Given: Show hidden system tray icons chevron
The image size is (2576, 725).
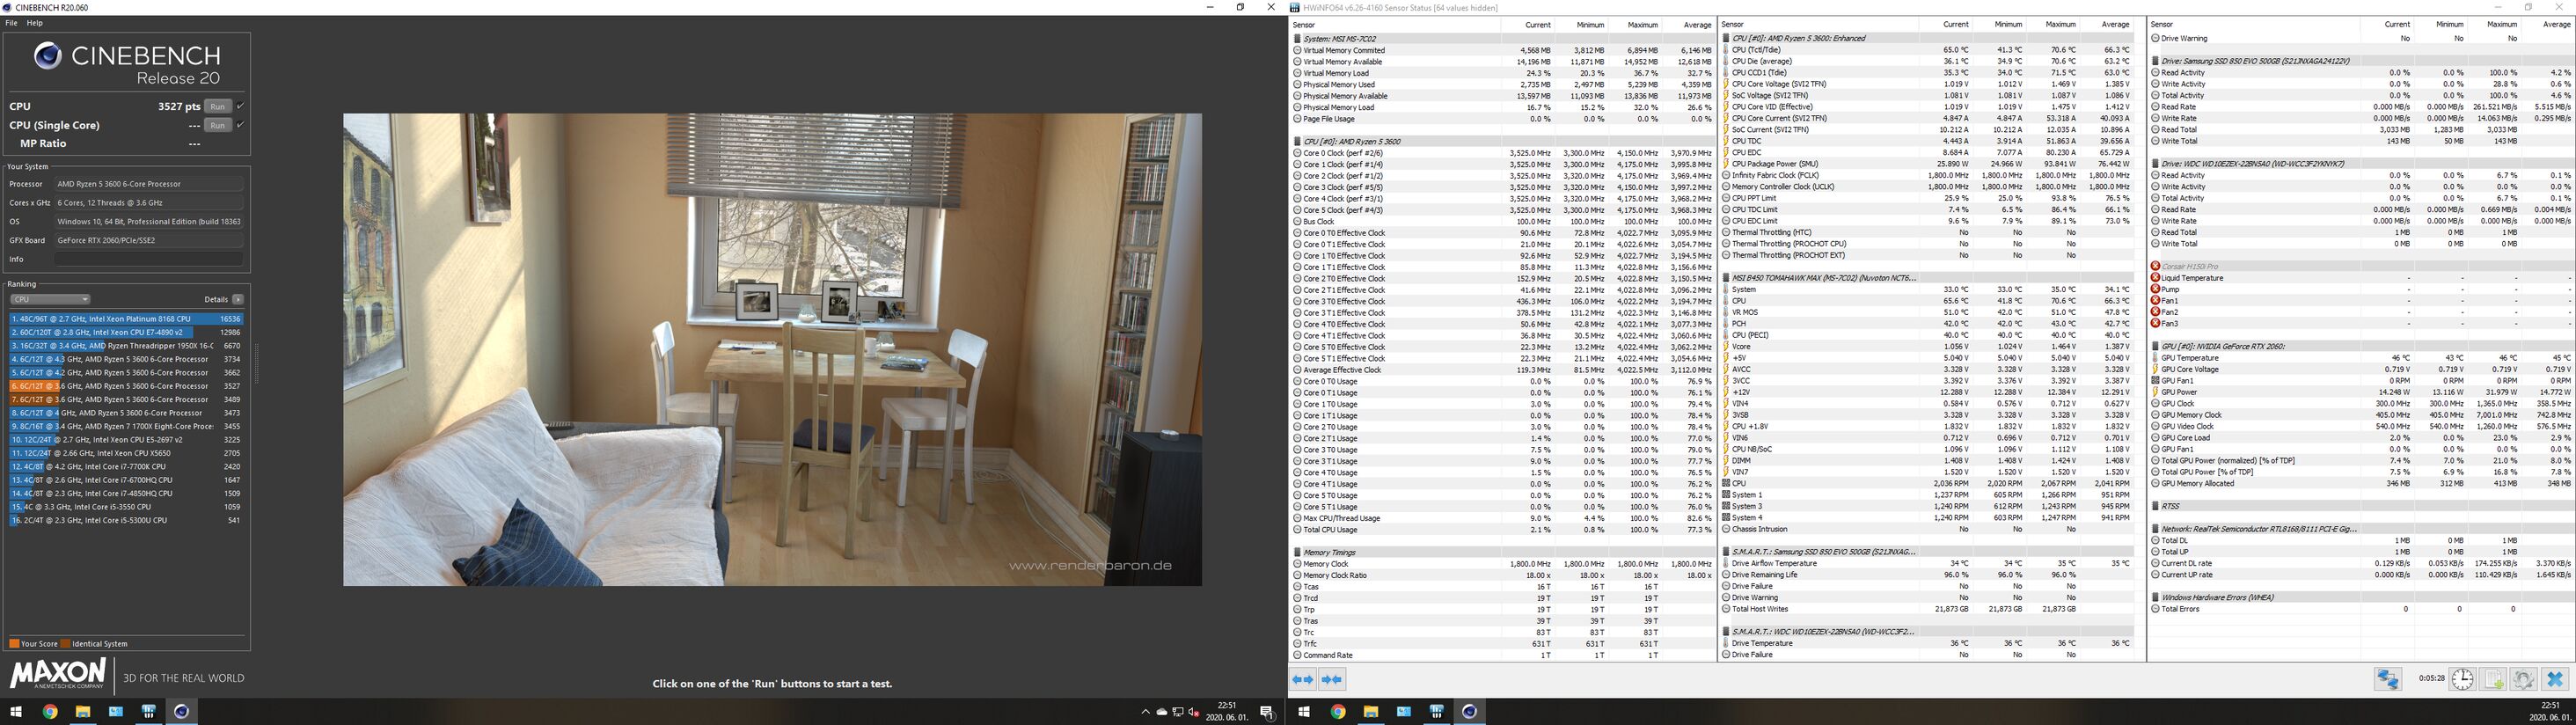Looking at the screenshot, I should pyautogui.click(x=1145, y=712).
